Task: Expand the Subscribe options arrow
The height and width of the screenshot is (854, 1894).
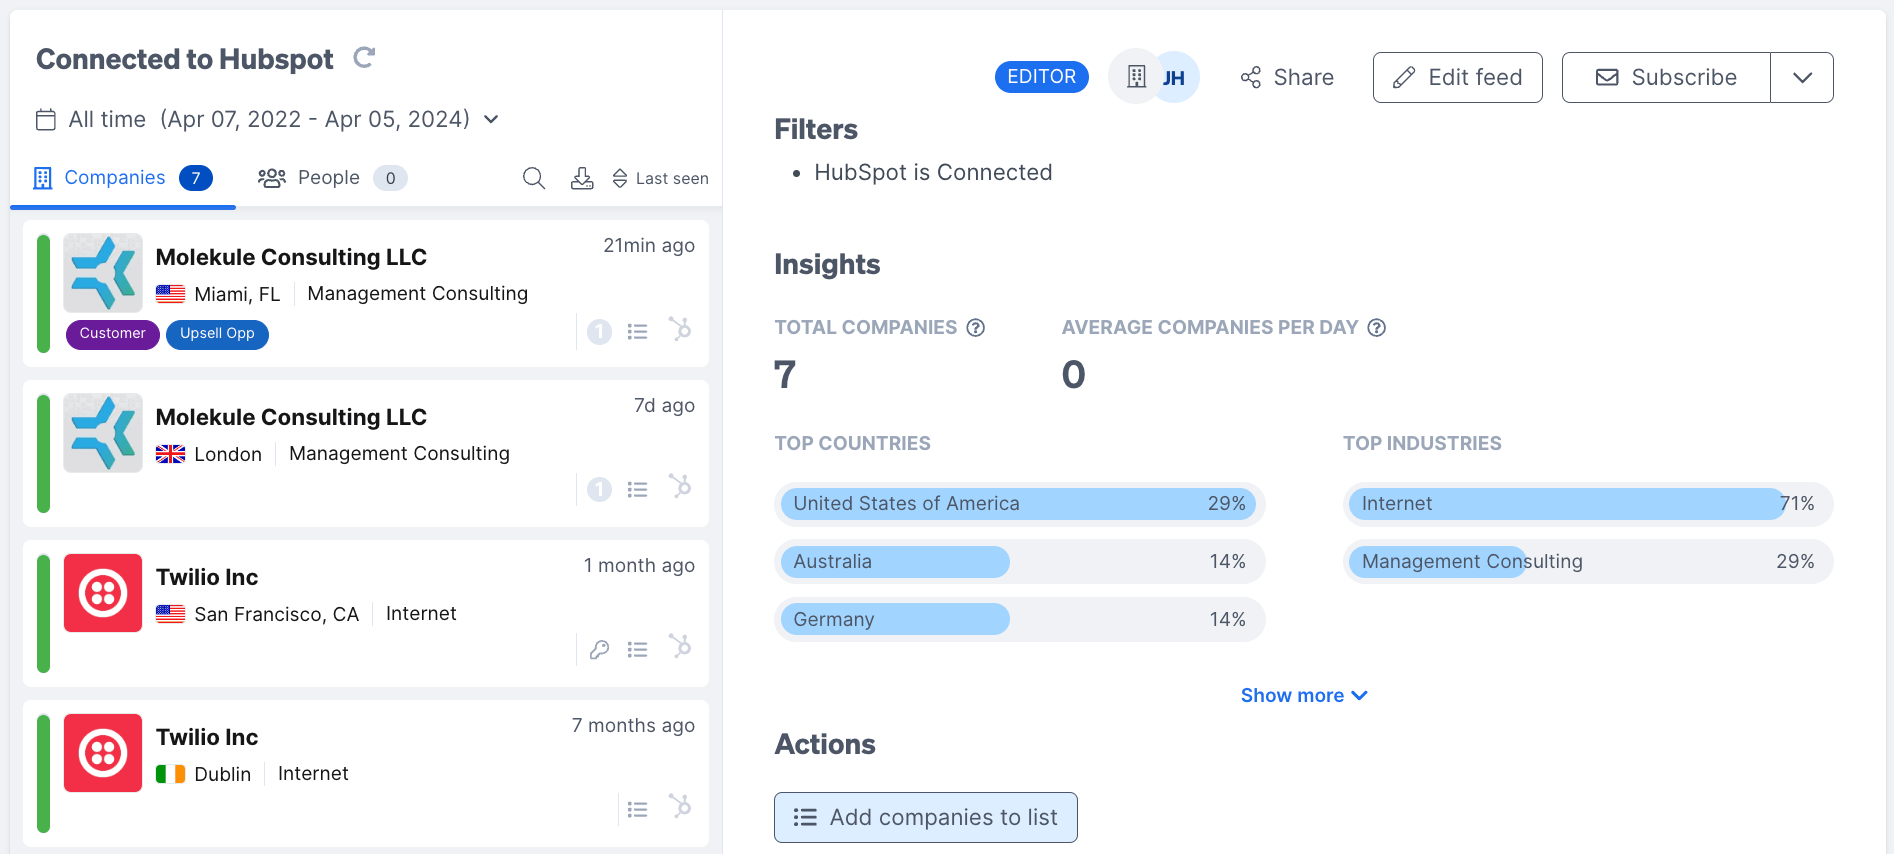Action: 1802,78
